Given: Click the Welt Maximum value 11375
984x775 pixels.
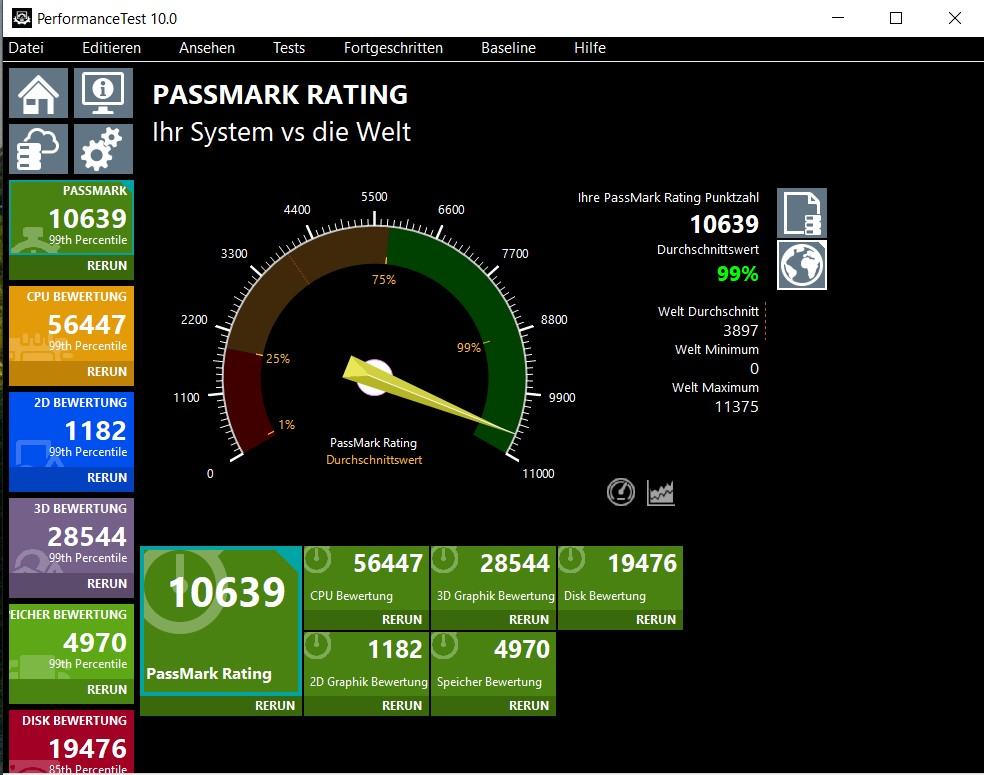Looking at the screenshot, I should [x=737, y=407].
